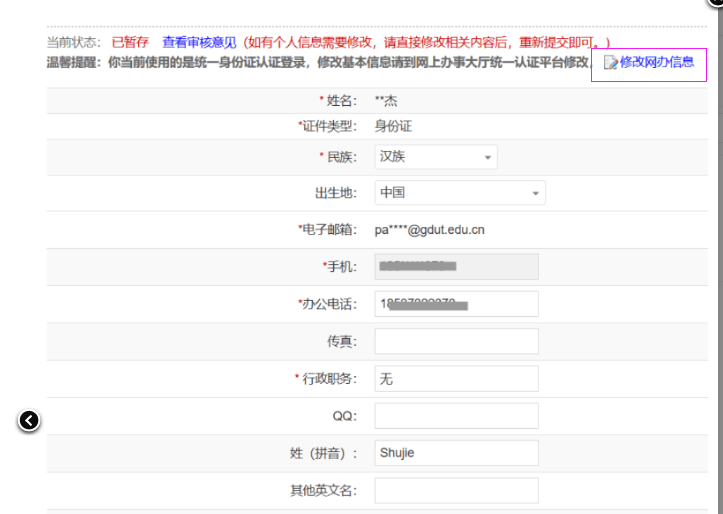The height and width of the screenshot is (514, 723).
Task: Expand the 出生地 dropdown showing 中国
Action: [x=460, y=193]
